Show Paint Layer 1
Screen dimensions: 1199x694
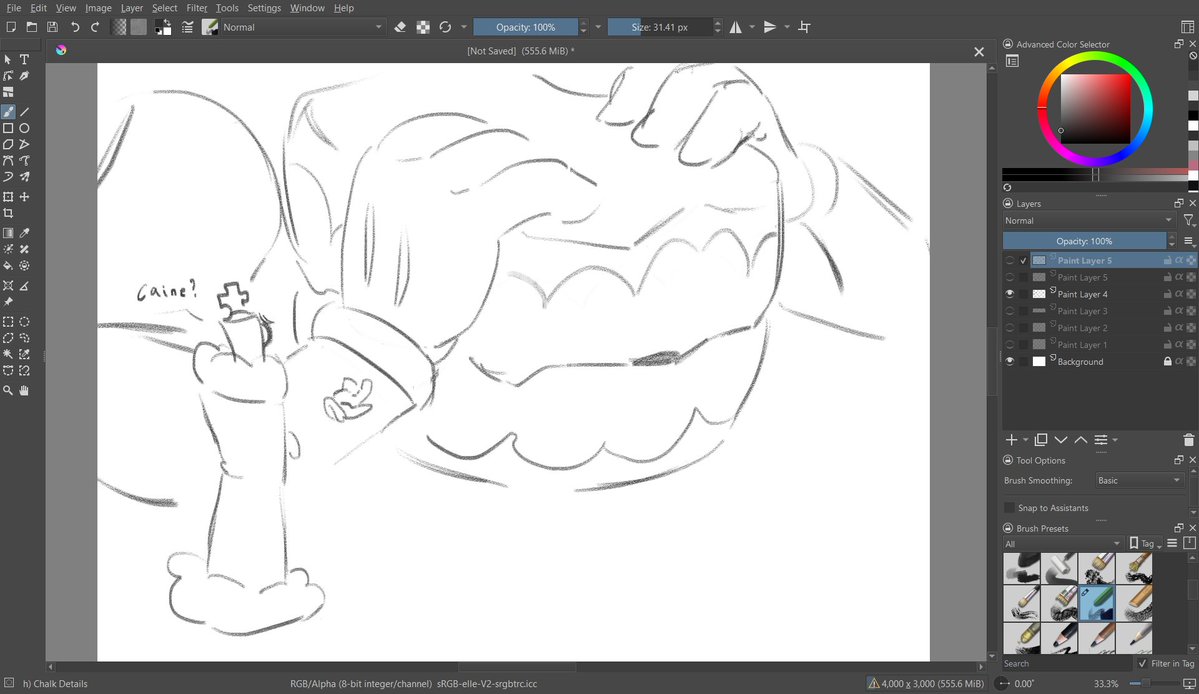tap(1009, 345)
